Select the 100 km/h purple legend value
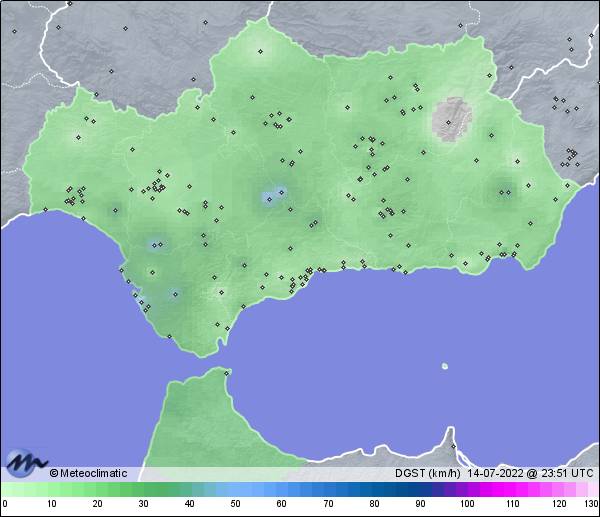The height and width of the screenshot is (517, 600). [x=465, y=504]
